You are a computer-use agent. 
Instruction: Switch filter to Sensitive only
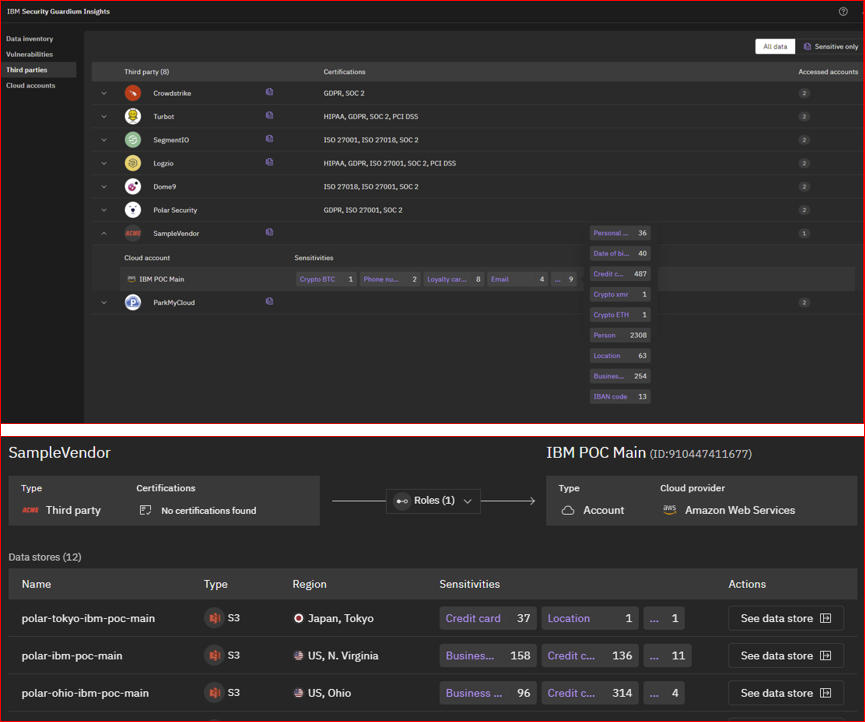tap(830, 47)
